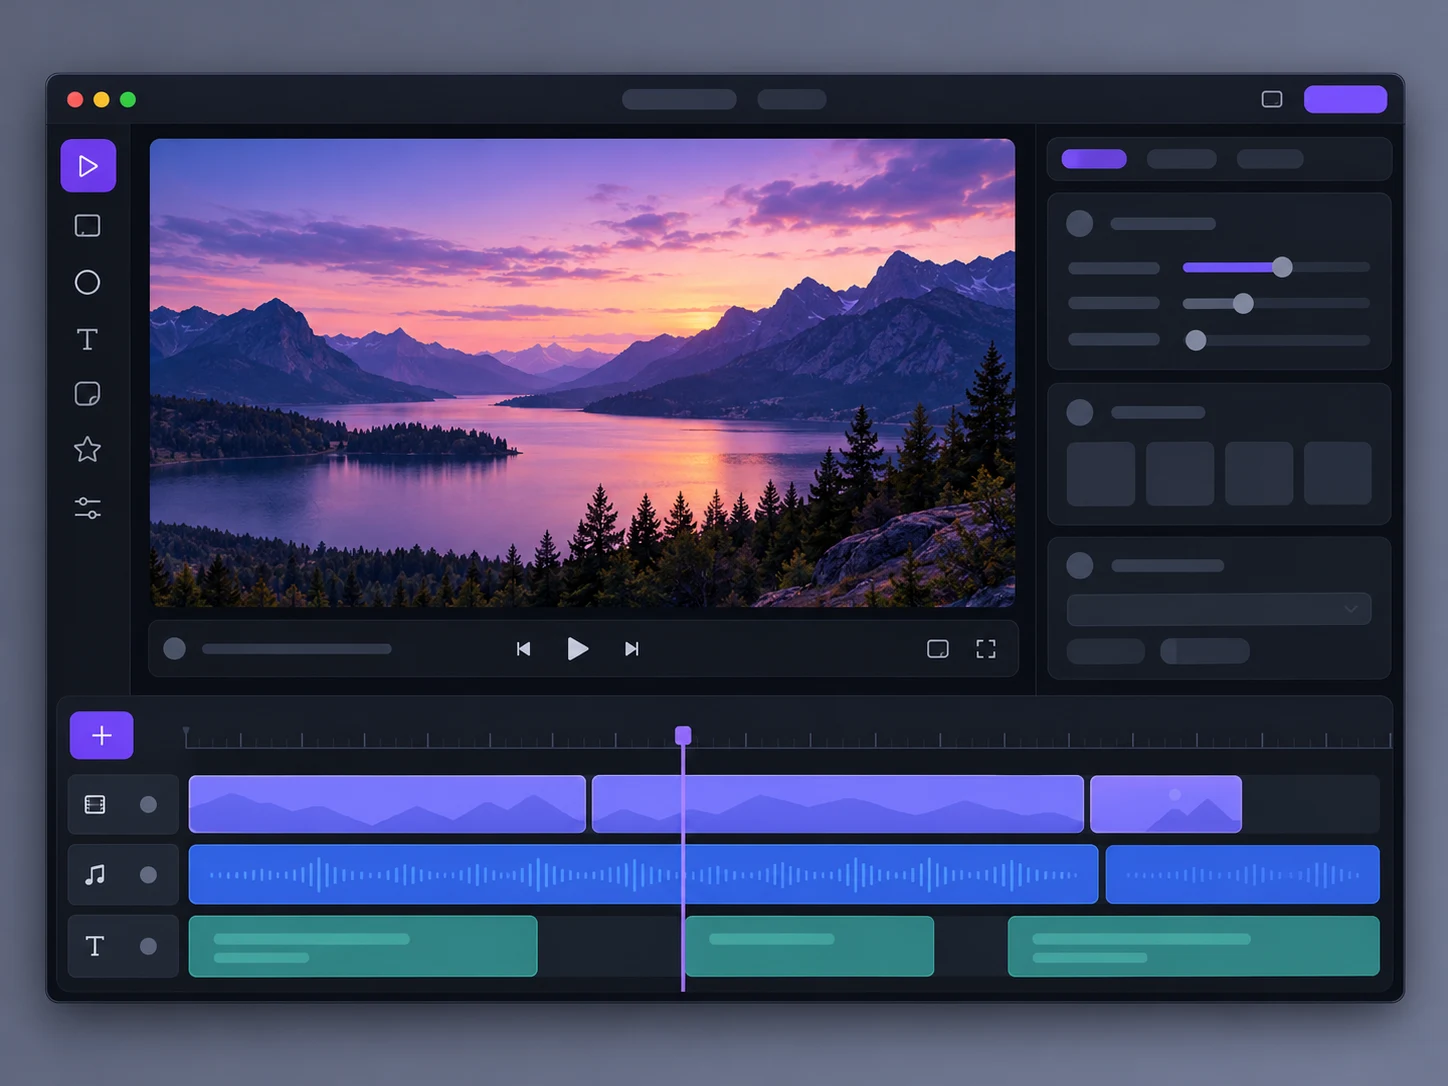Click the music note icon on the audio track
This screenshot has width=1448, height=1086.
pyautogui.click(x=95, y=875)
